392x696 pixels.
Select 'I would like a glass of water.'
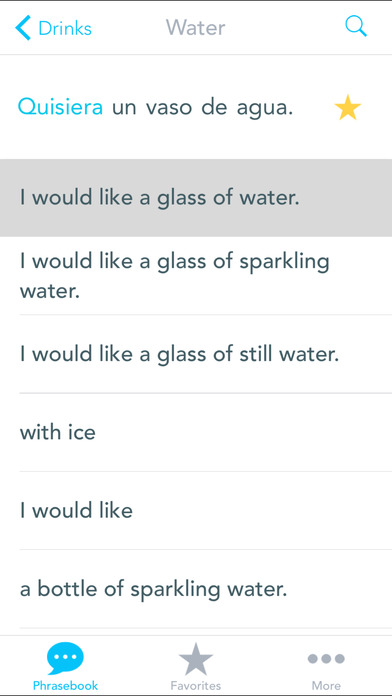tap(196, 198)
